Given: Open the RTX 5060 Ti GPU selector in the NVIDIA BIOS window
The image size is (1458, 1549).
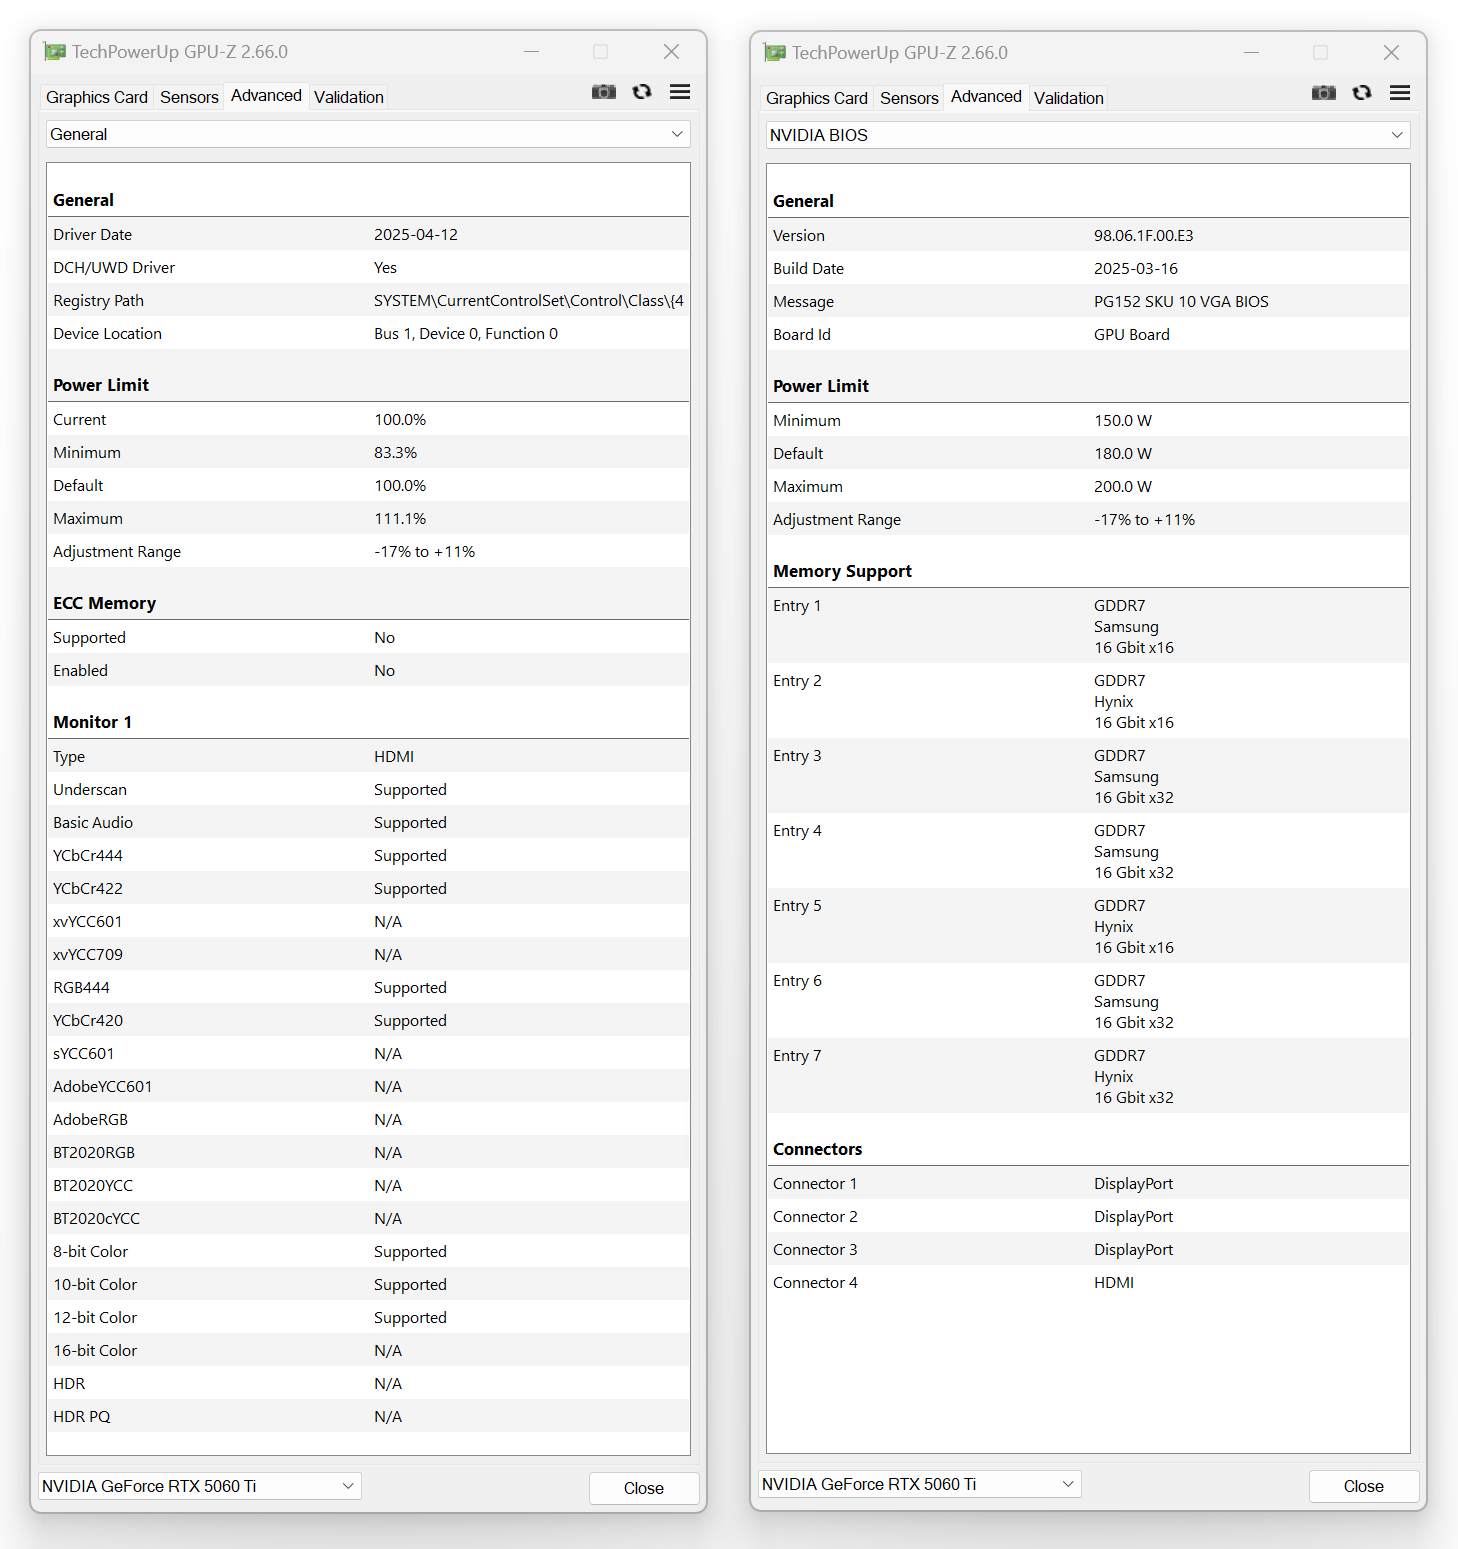Looking at the screenshot, I should (919, 1484).
